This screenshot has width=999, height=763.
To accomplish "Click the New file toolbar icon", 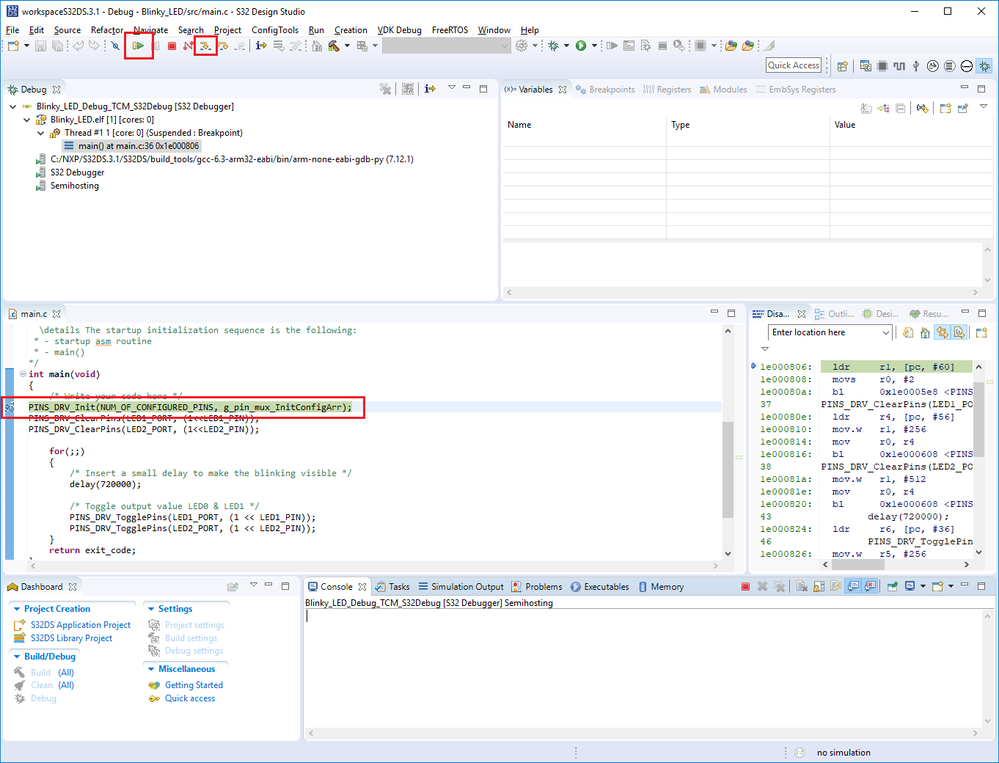I will point(13,46).
